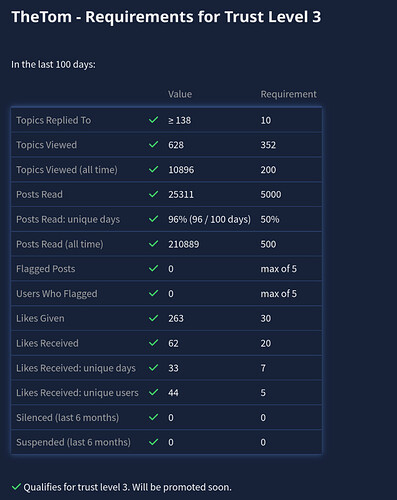Click the 96% unique days value

(209, 219)
